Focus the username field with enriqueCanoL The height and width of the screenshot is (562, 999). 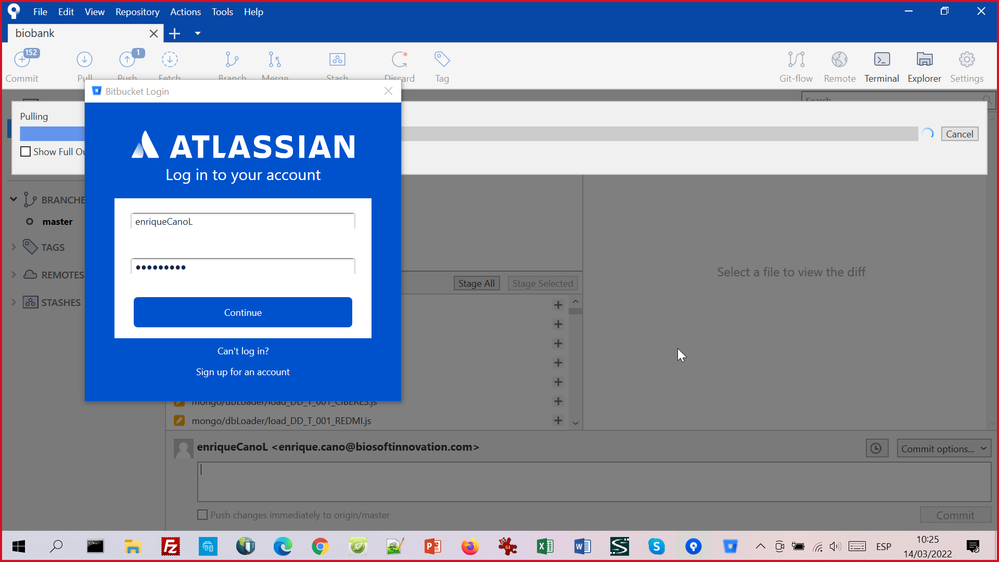(243, 222)
